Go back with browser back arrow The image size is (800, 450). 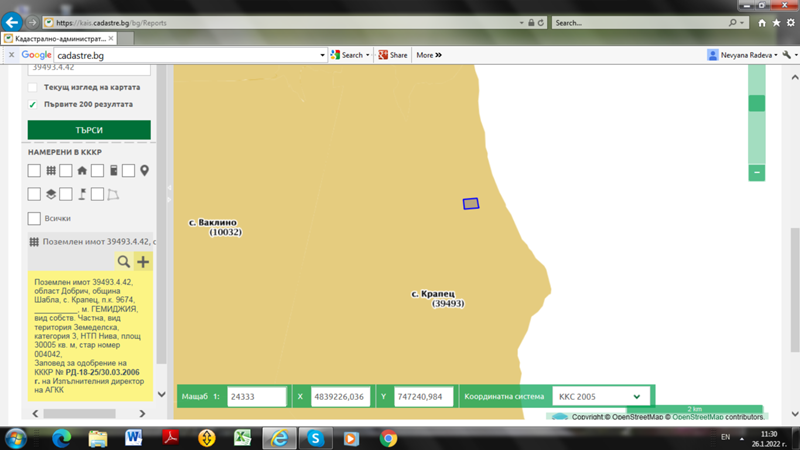[14, 22]
